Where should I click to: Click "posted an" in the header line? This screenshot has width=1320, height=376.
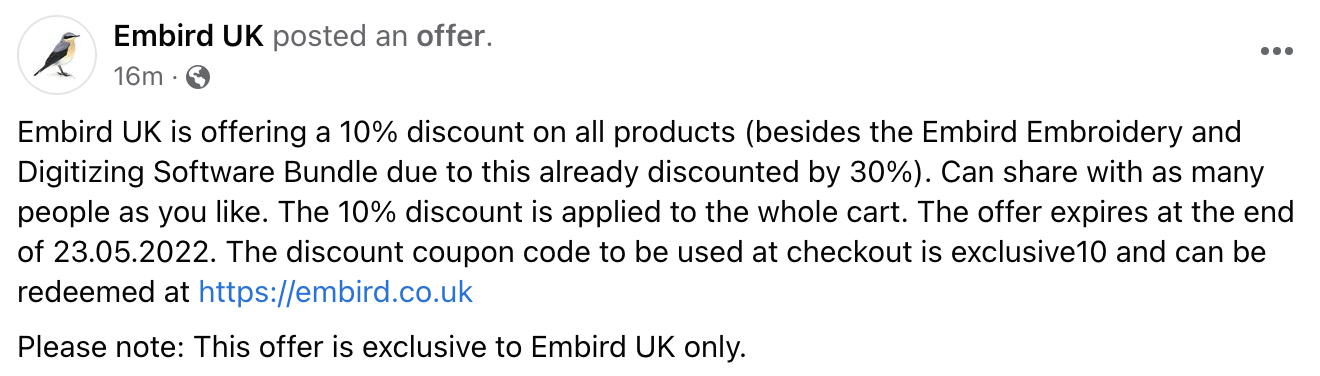pos(340,37)
